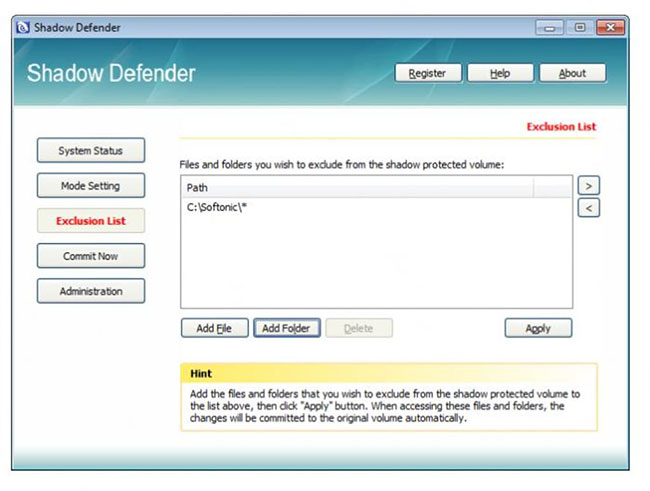The height and width of the screenshot is (491, 650).
Task: Click the Shadow Defender title bar icon
Action: [x=22, y=27]
